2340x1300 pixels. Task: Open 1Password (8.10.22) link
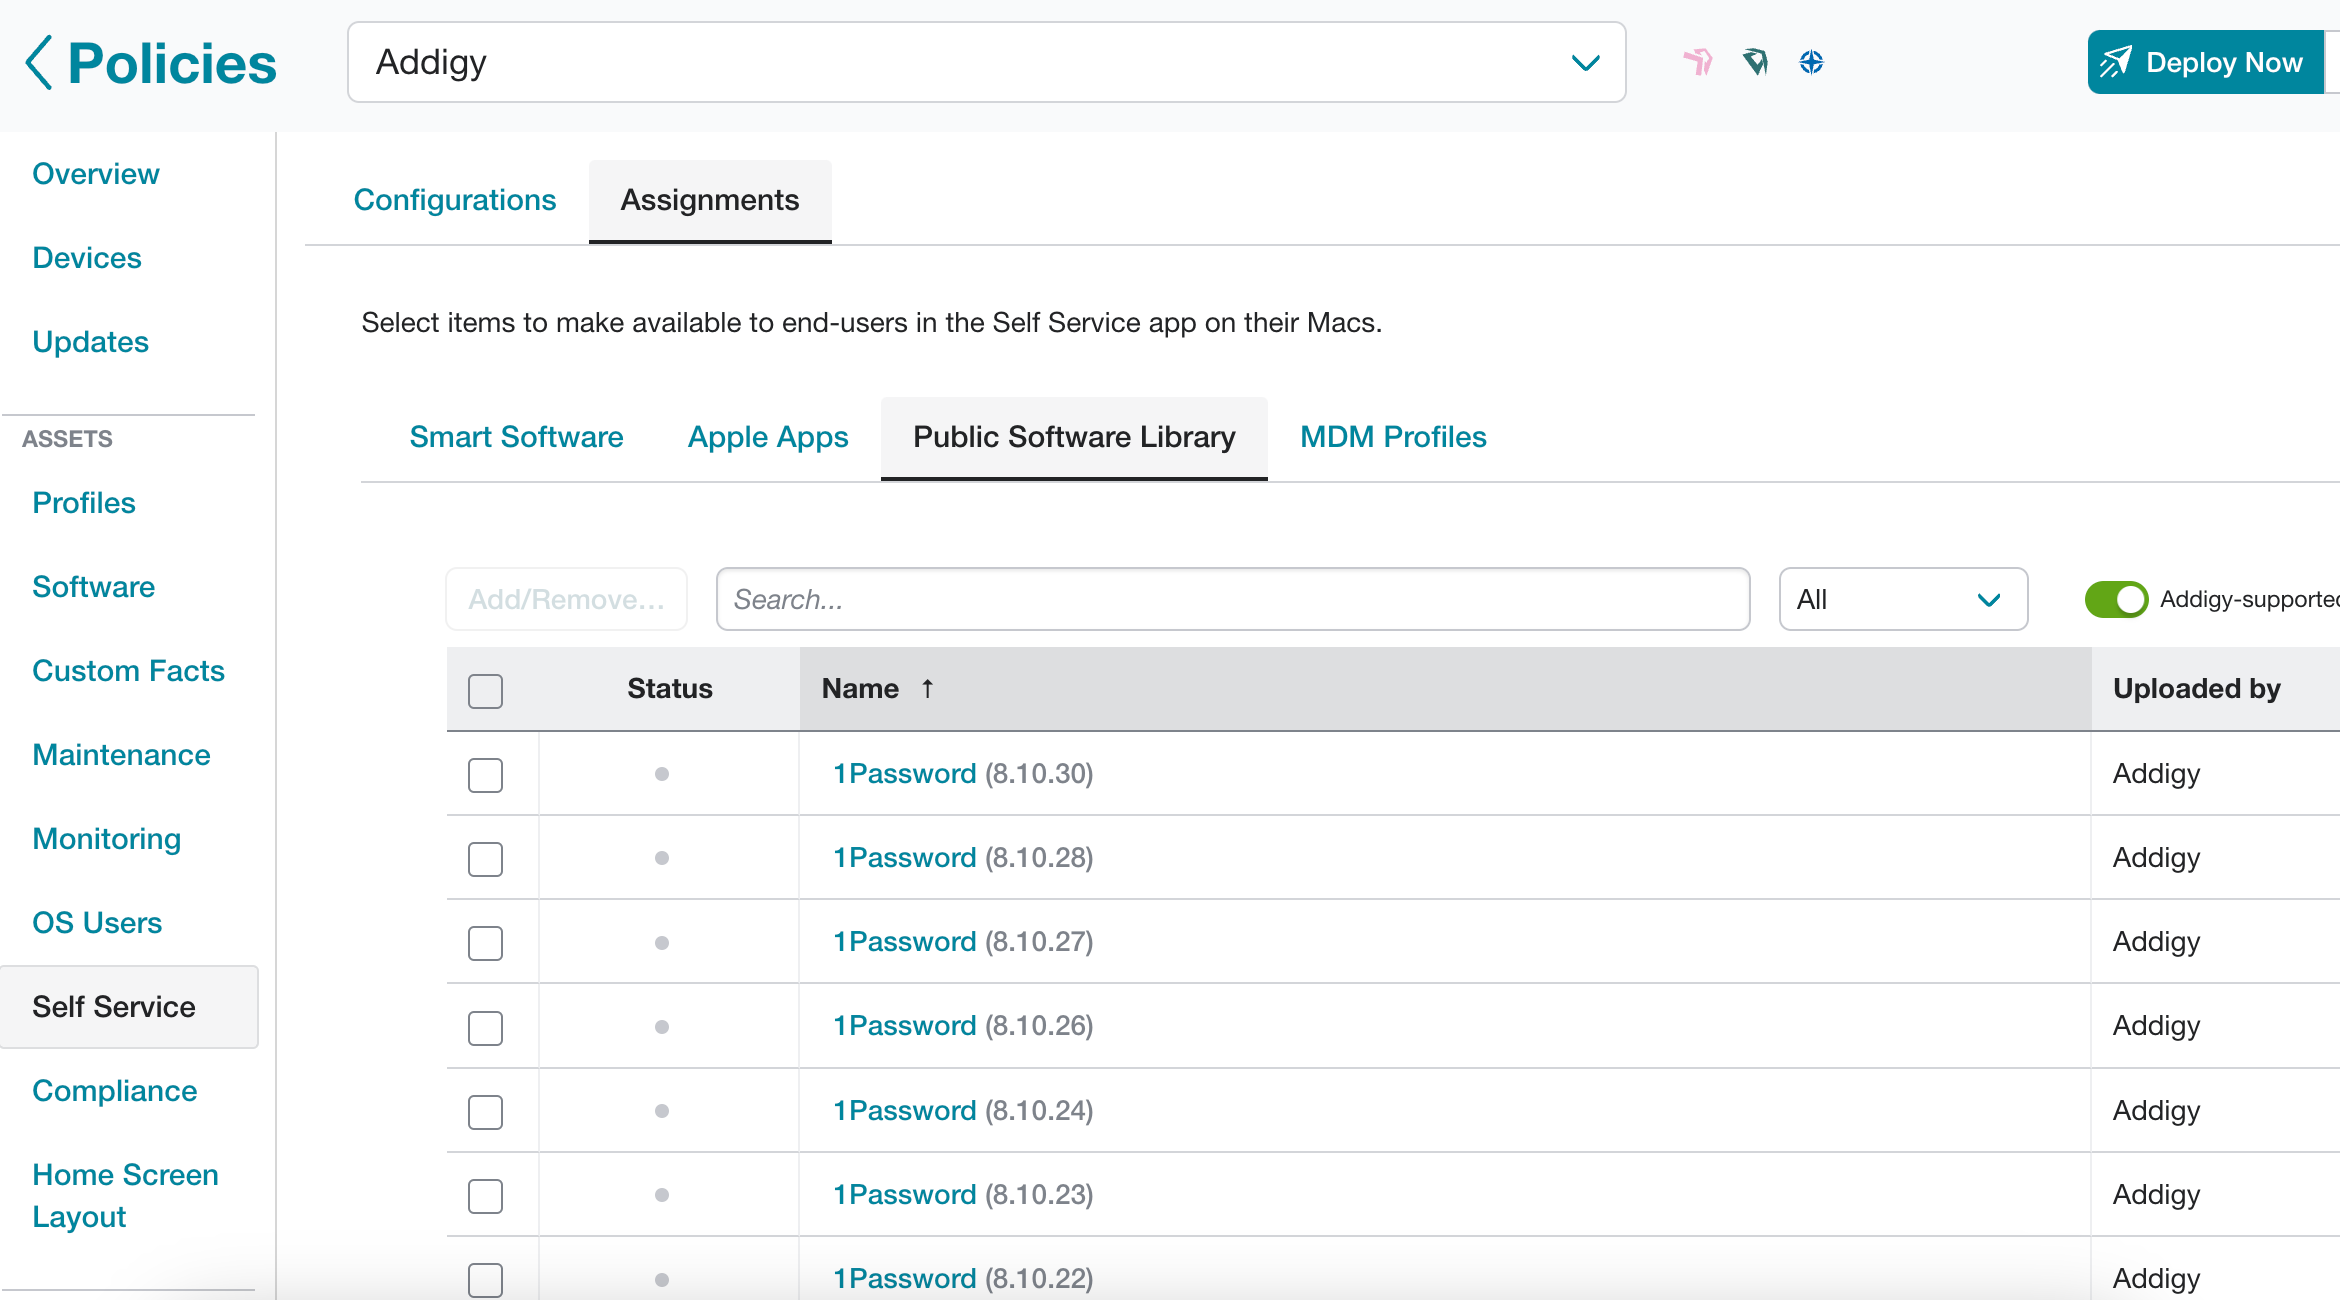[x=904, y=1278]
